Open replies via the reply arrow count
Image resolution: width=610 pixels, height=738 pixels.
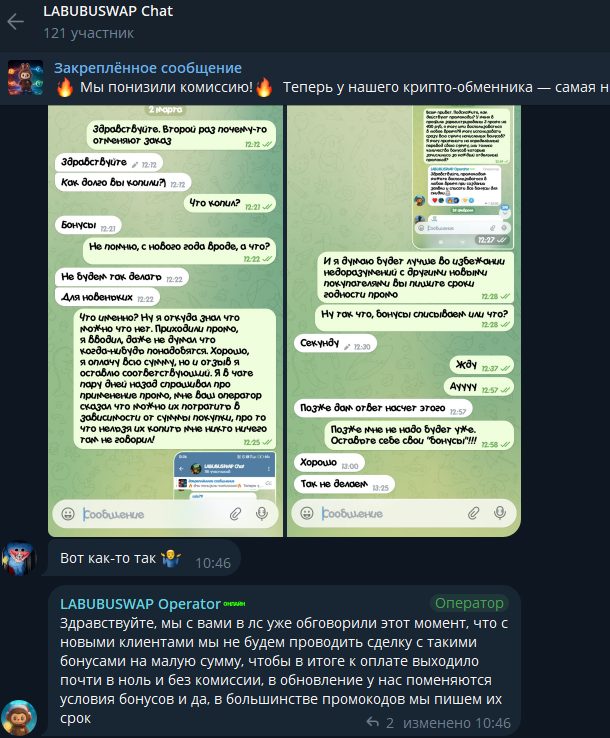point(380,722)
